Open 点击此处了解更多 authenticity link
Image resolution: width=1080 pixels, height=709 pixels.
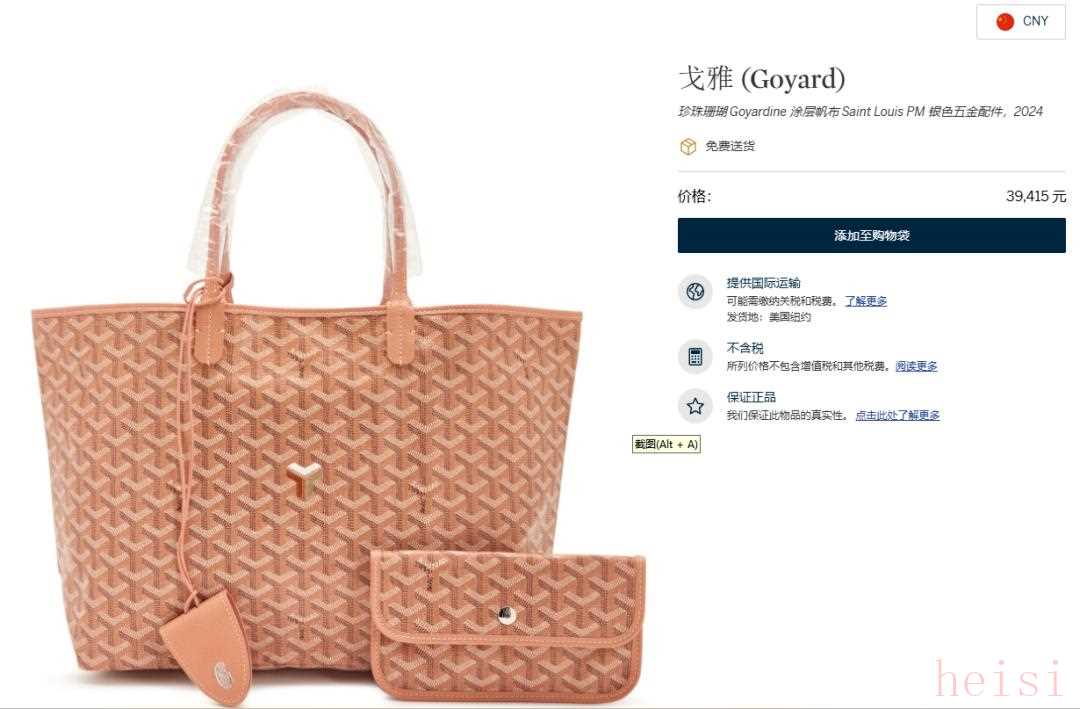pyautogui.click(x=897, y=415)
